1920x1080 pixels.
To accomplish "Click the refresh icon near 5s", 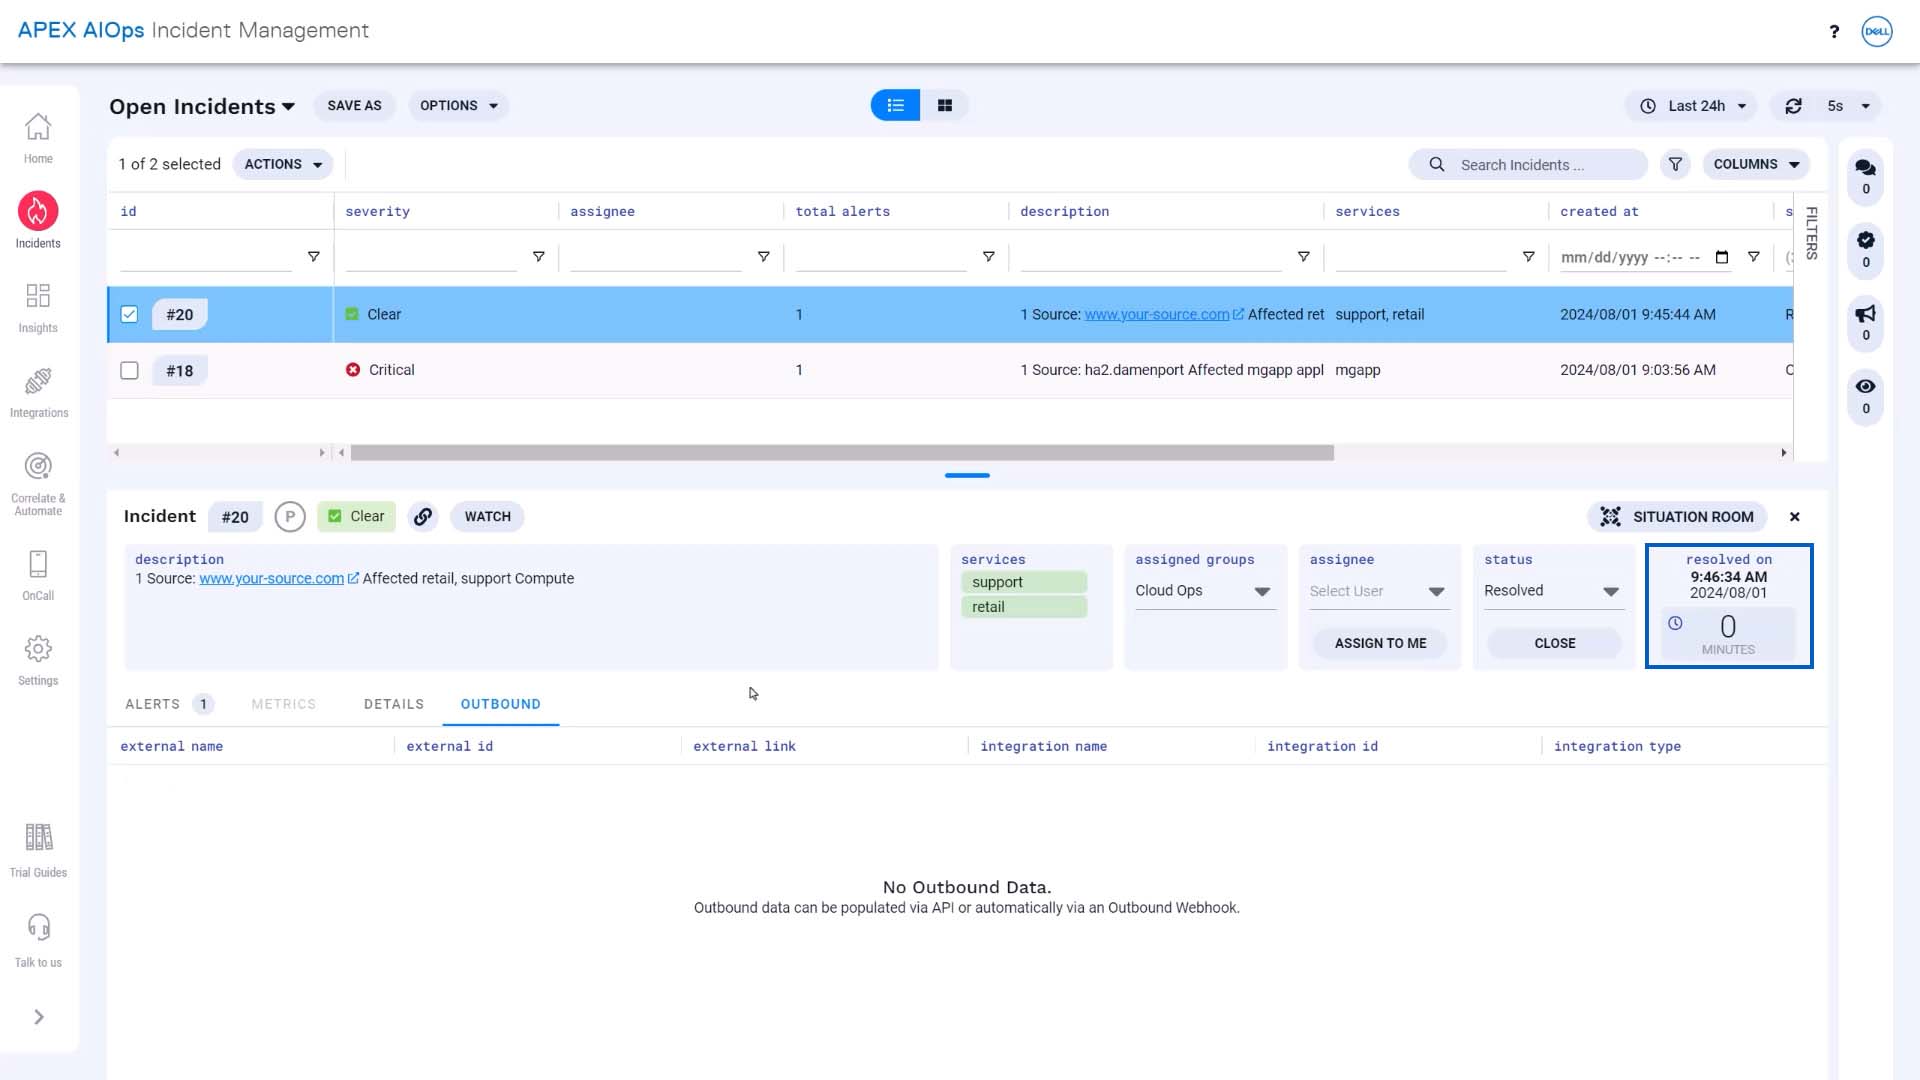I will pos(1794,106).
